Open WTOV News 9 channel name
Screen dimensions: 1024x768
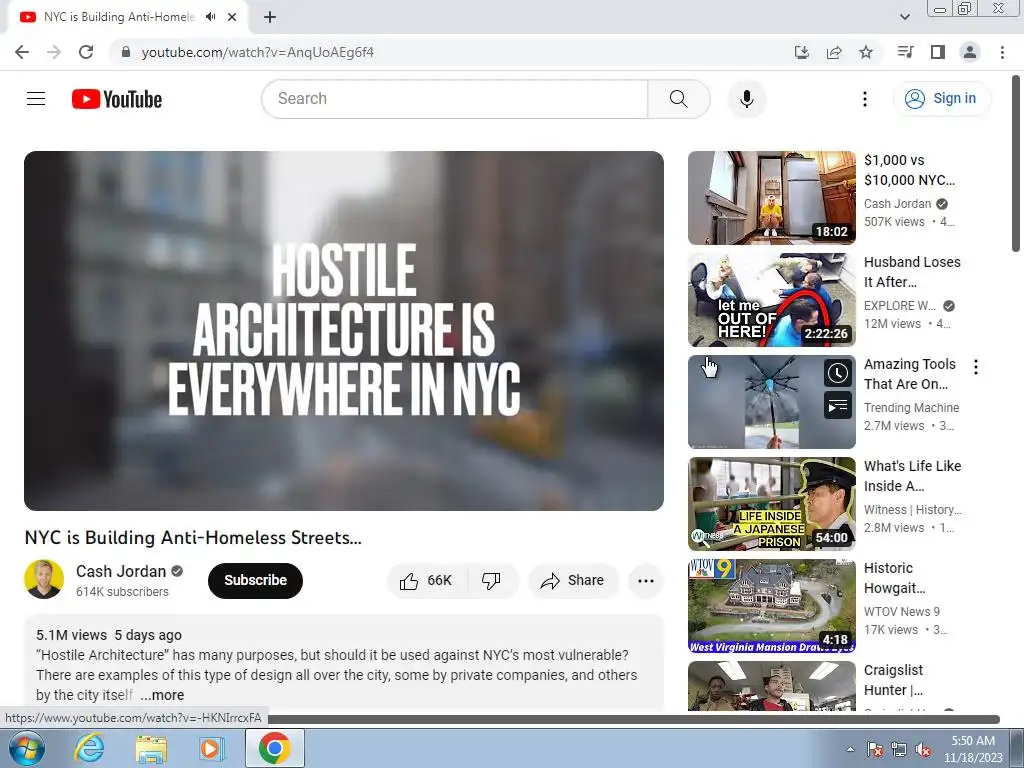[x=901, y=611]
